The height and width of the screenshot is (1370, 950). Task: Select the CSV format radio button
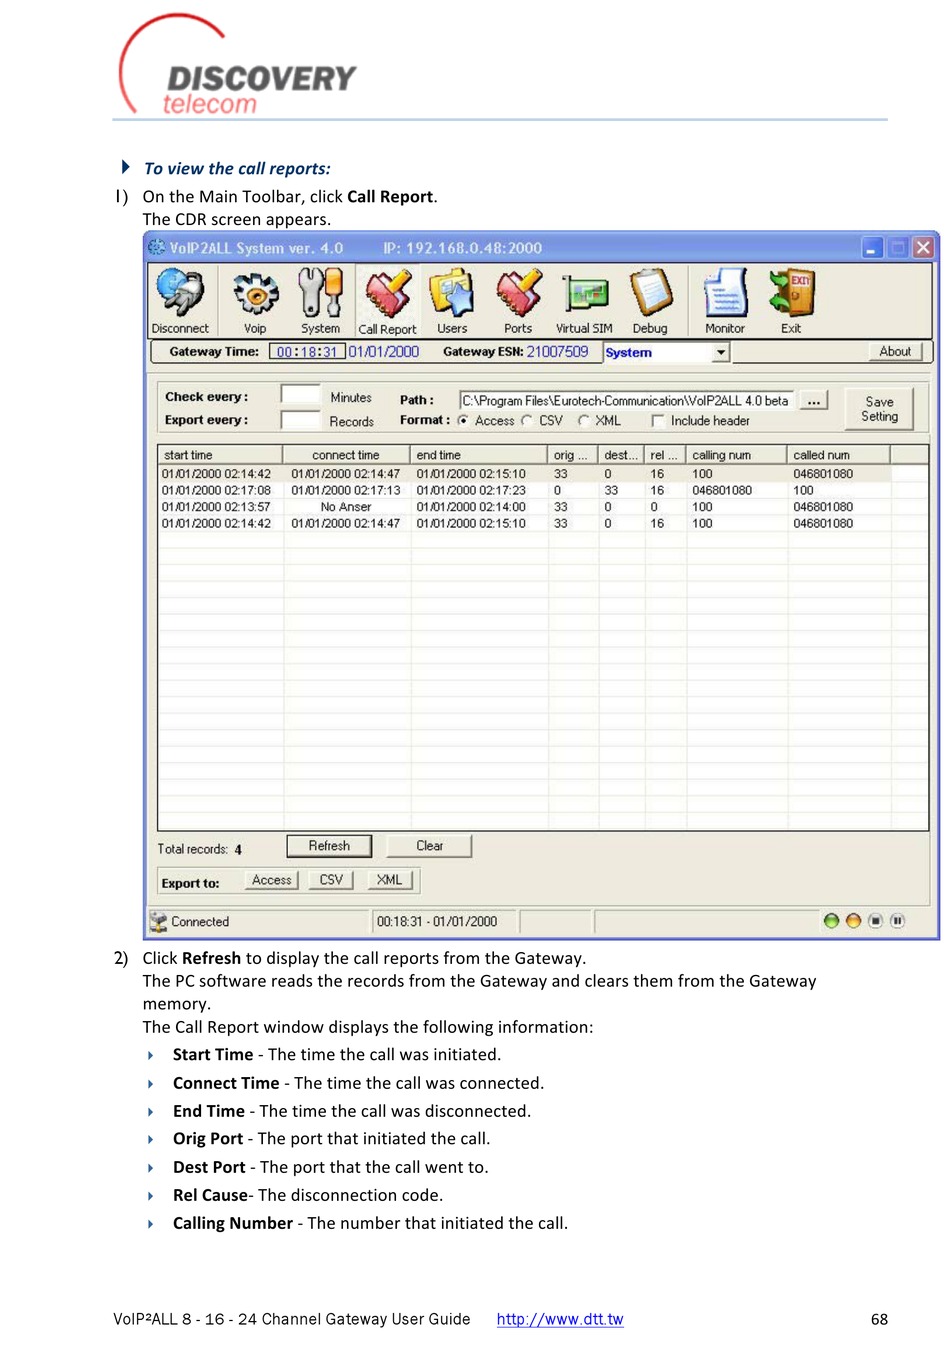527,421
